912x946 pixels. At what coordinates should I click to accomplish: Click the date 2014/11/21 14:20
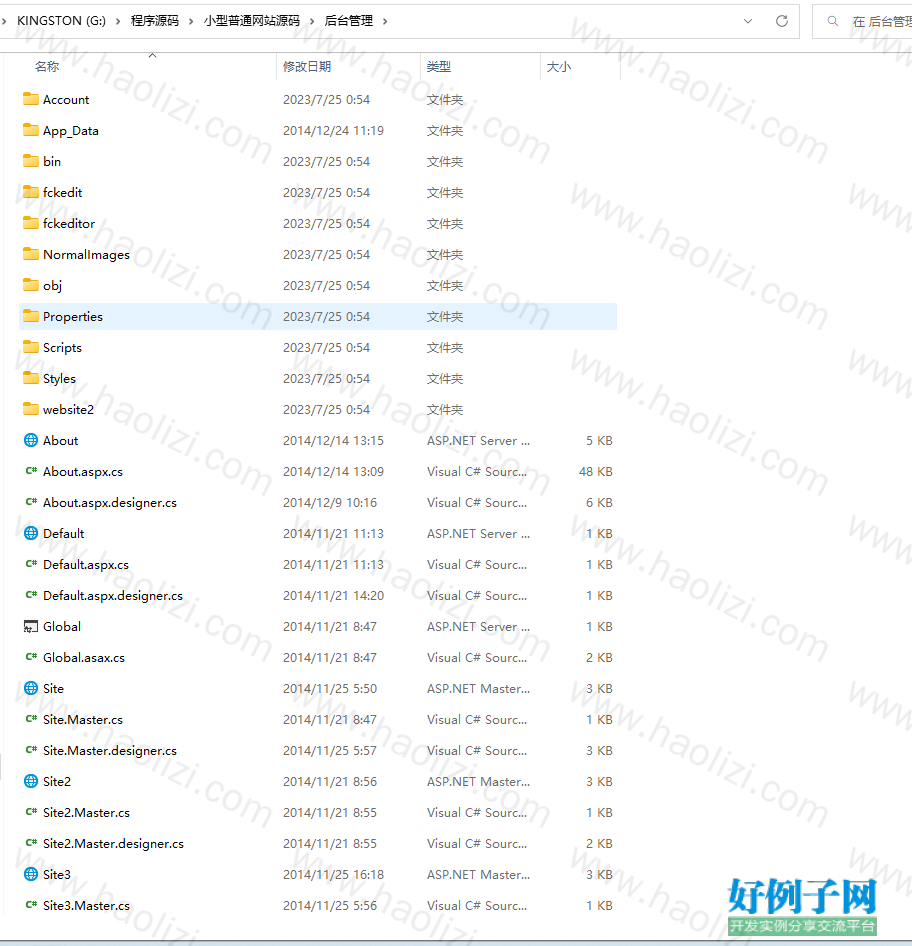click(333, 595)
